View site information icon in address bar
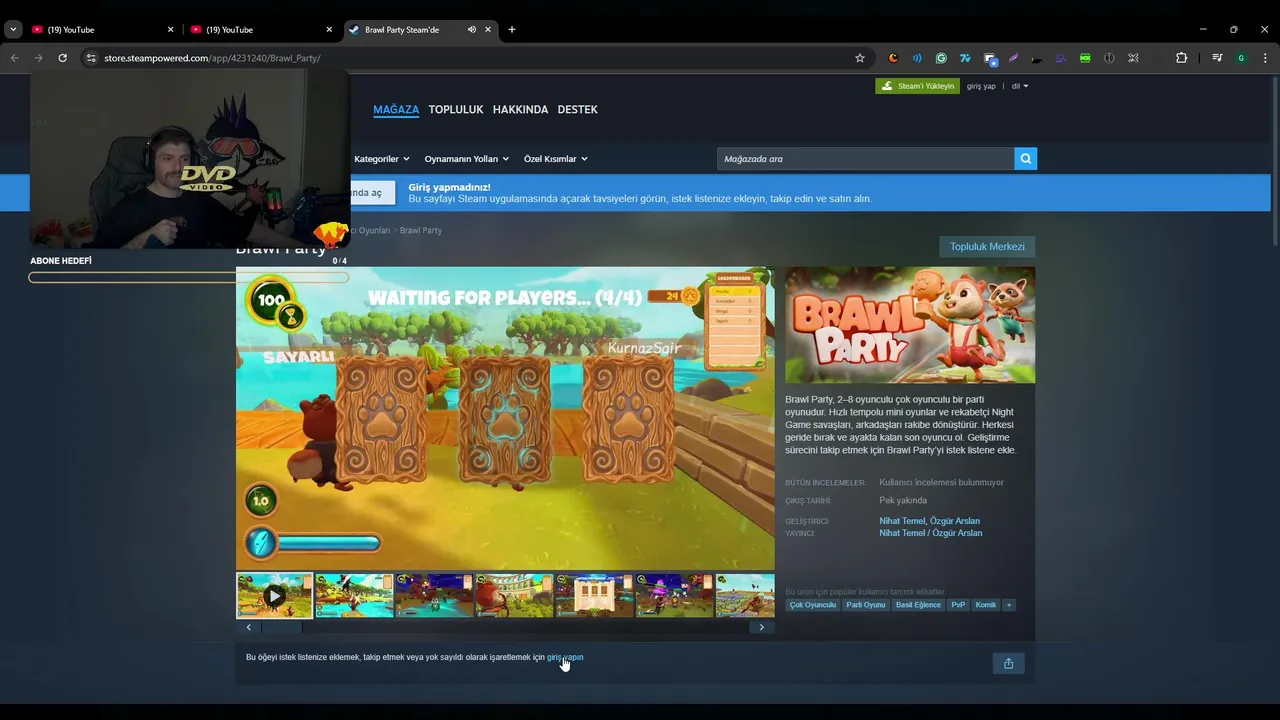 (91, 58)
